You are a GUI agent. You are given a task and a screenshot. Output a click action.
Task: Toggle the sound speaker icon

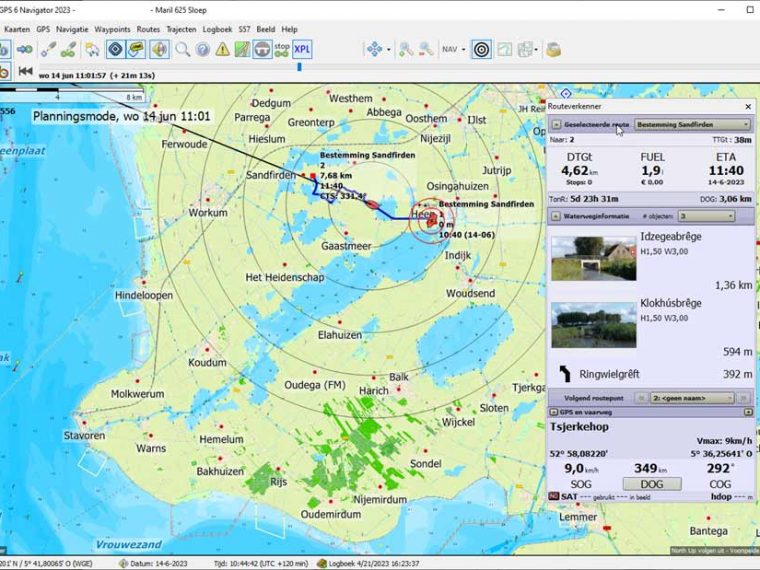click(x=160, y=49)
